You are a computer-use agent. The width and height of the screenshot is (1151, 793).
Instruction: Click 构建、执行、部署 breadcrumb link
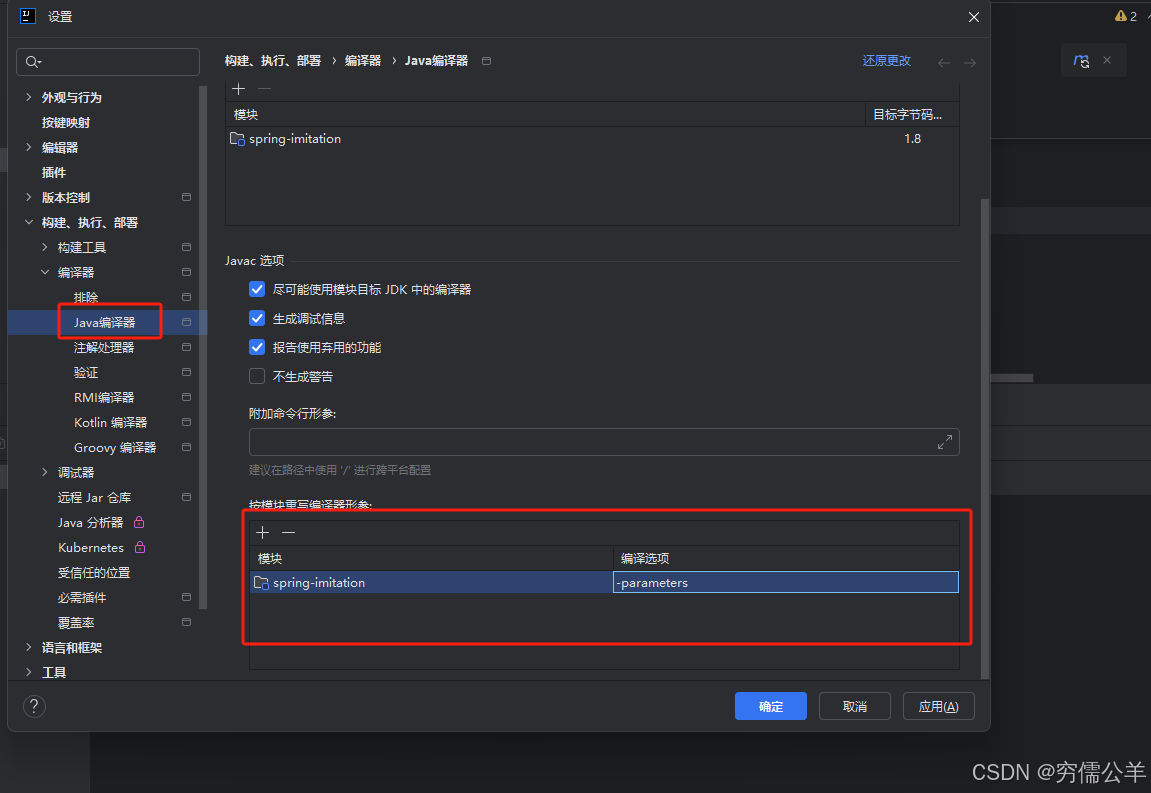(x=273, y=61)
